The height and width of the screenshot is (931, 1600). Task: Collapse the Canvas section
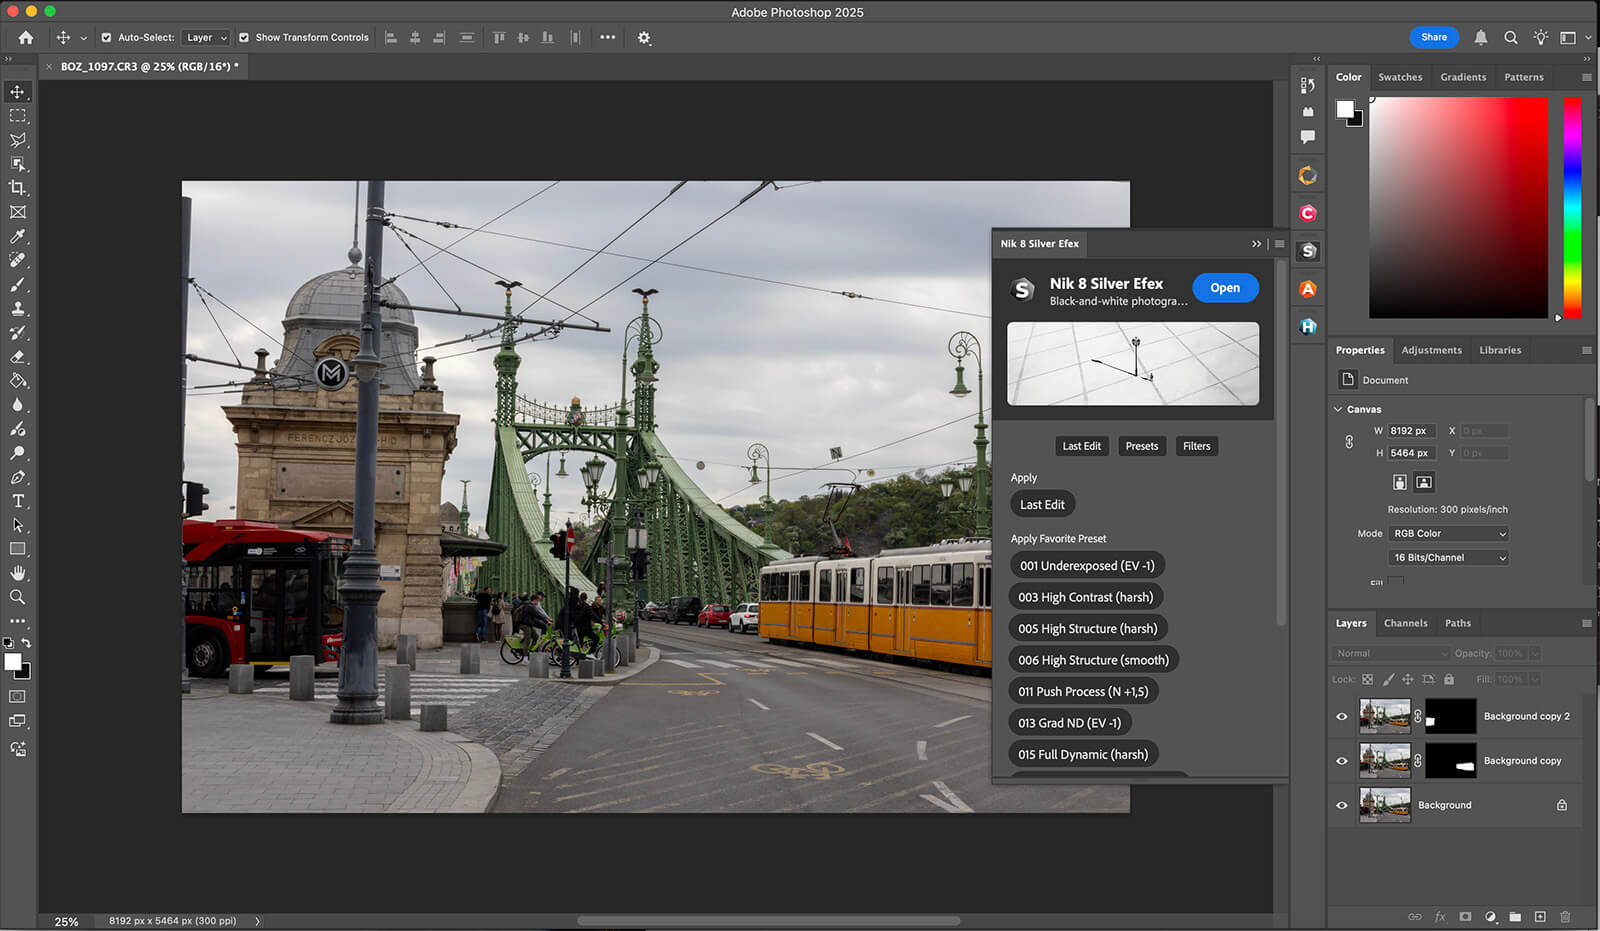pyautogui.click(x=1339, y=409)
